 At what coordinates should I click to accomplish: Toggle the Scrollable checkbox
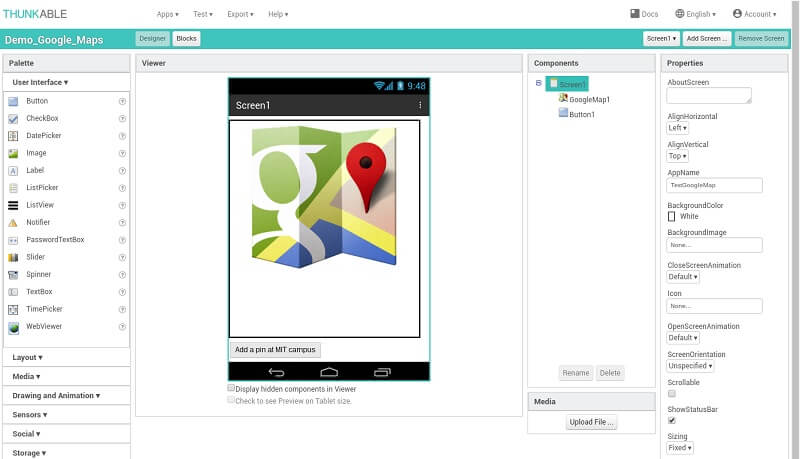[x=672, y=394]
